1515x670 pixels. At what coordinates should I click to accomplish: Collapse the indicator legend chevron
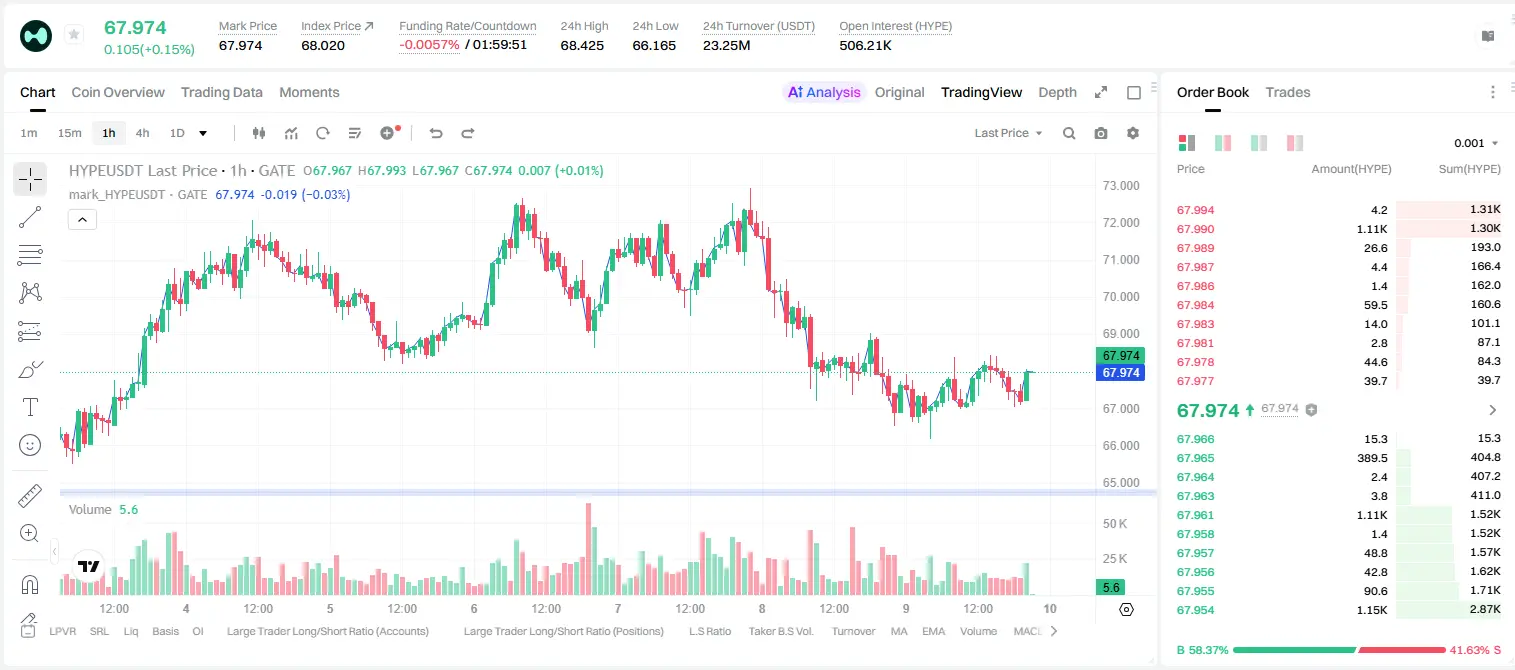tap(82, 220)
